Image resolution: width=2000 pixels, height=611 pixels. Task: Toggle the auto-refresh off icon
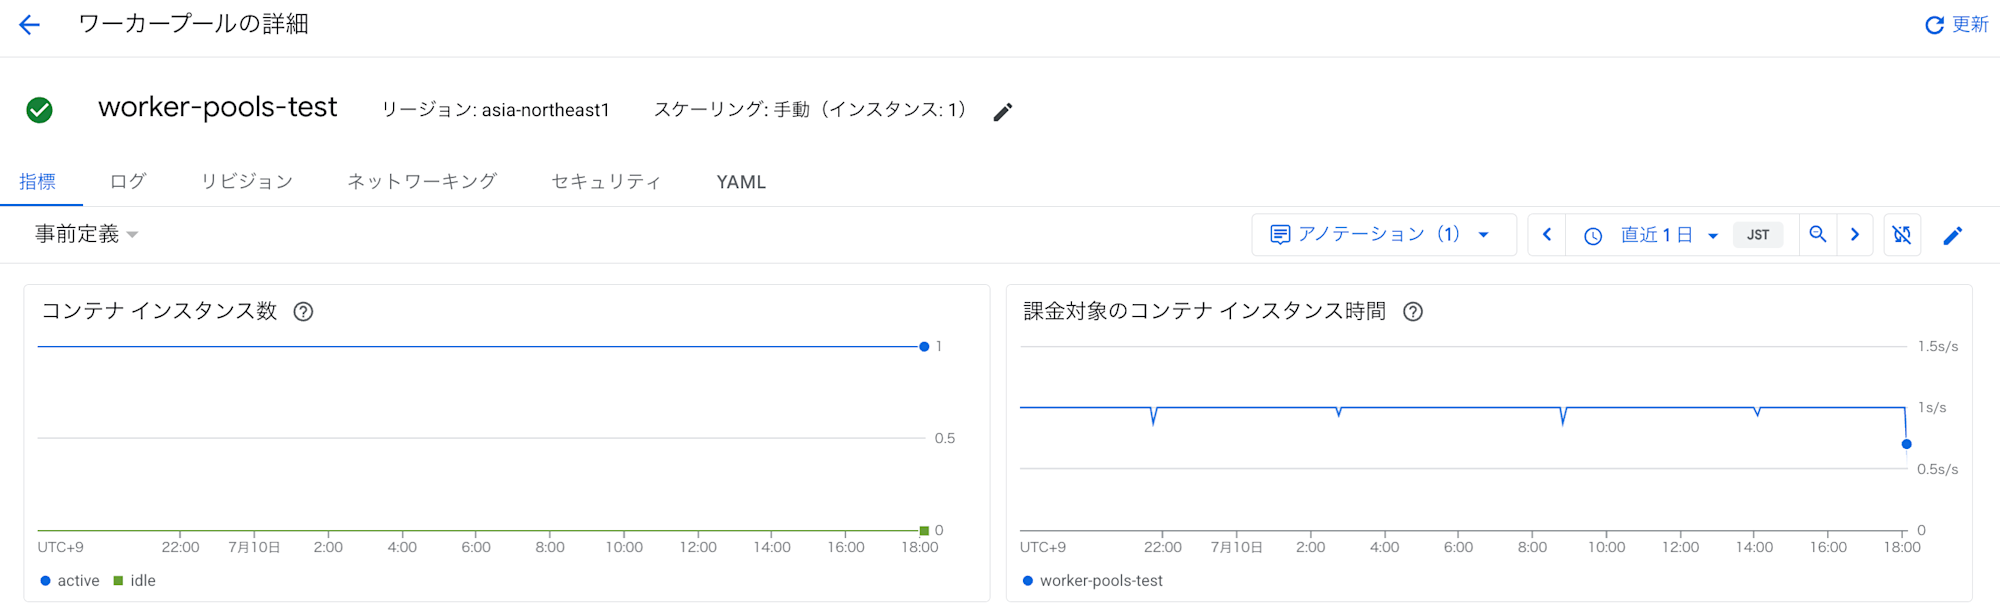coord(1902,235)
